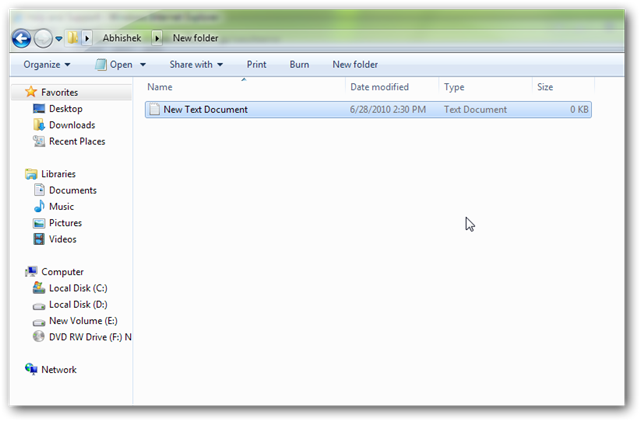Click the Downloads folder icon

click(39, 125)
